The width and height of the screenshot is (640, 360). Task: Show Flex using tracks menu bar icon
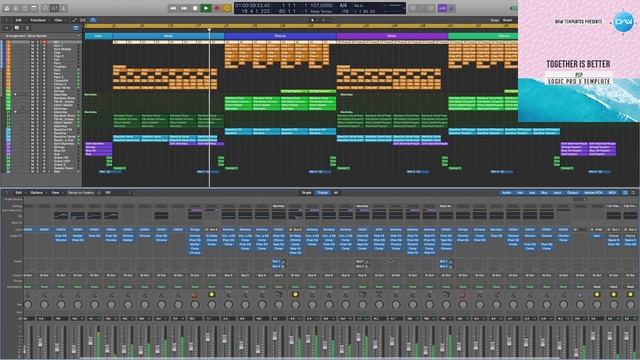[83, 20]
